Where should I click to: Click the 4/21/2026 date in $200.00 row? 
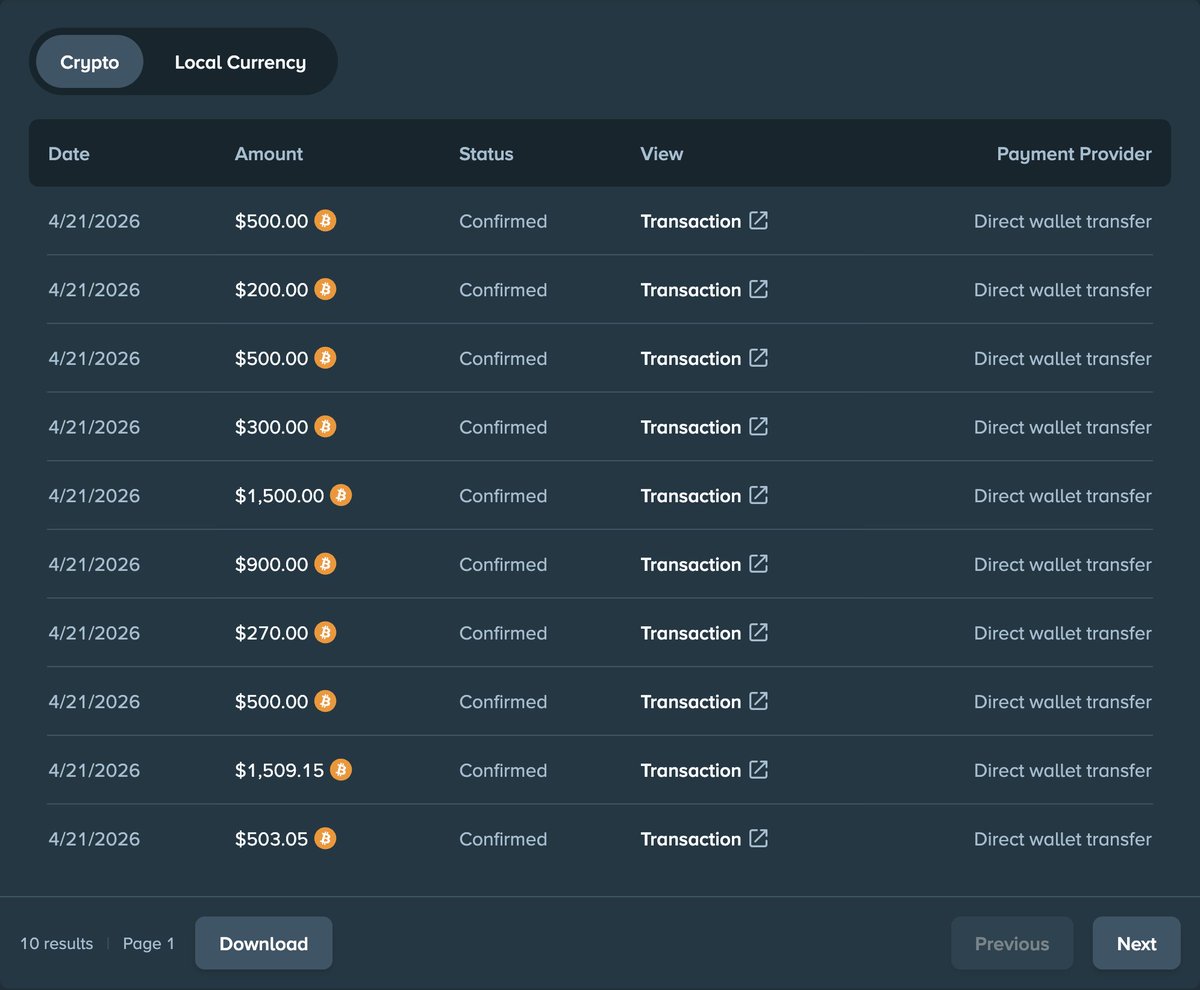point(94,290)
